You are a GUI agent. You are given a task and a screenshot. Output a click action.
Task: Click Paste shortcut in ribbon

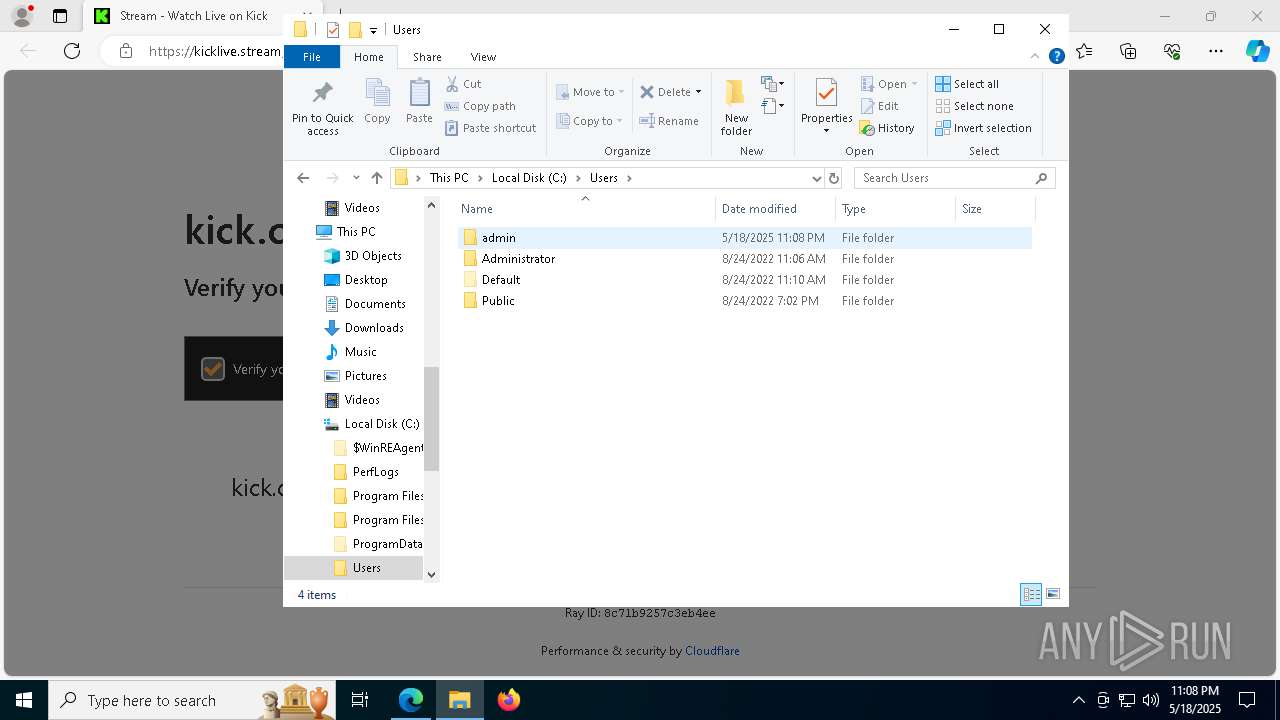[x=490, y=128]
